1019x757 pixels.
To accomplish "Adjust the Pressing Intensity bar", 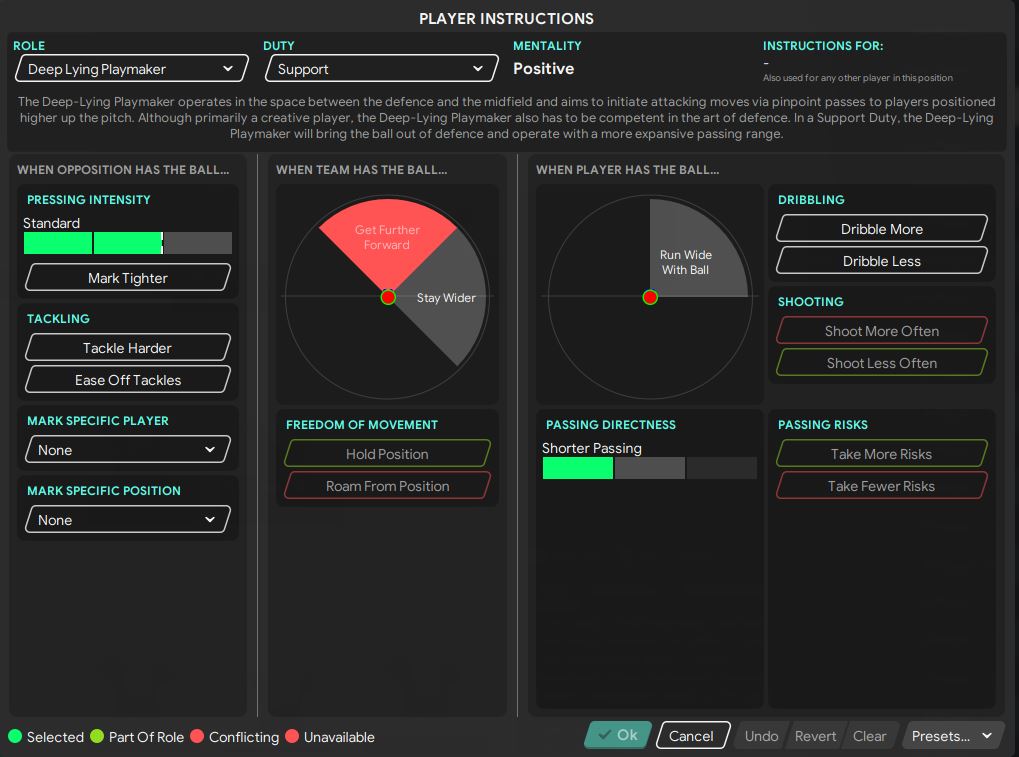I will [127, 243].
